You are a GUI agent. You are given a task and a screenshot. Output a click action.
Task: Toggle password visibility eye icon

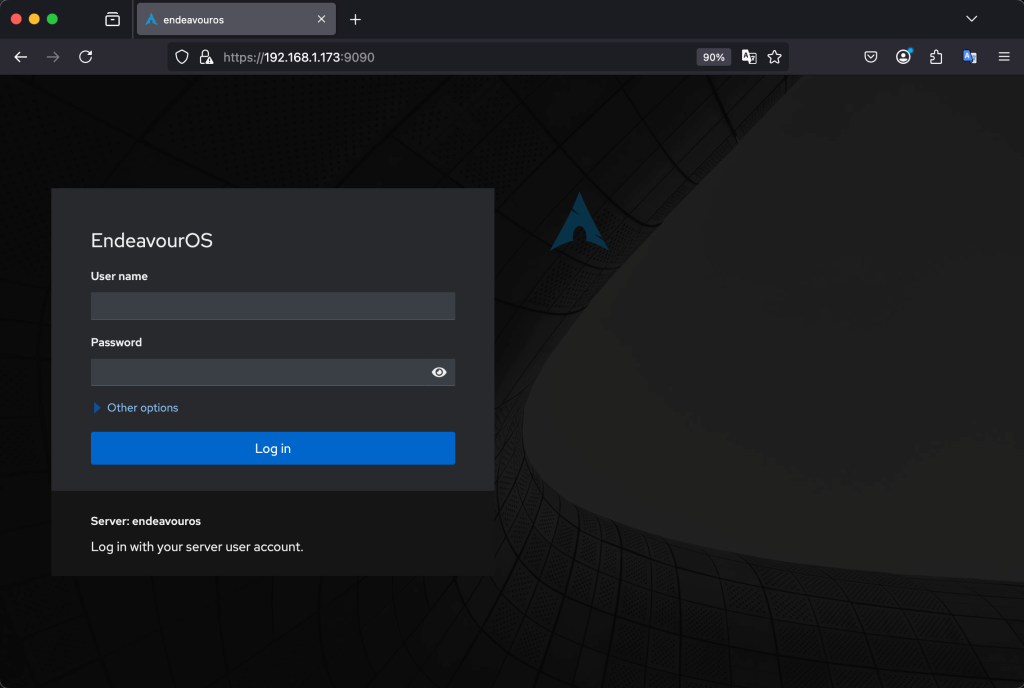pos(439,372)
